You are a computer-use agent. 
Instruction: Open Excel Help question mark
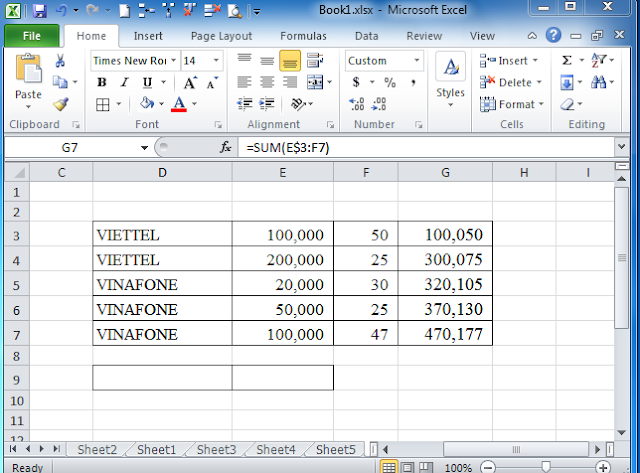point(553,36)
